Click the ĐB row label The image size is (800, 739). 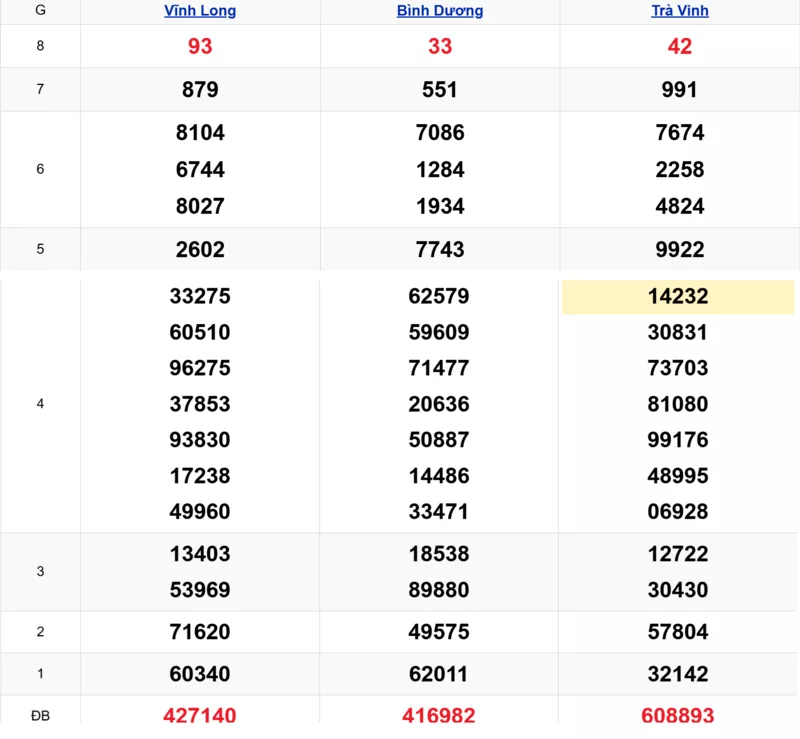pos(40,715)
